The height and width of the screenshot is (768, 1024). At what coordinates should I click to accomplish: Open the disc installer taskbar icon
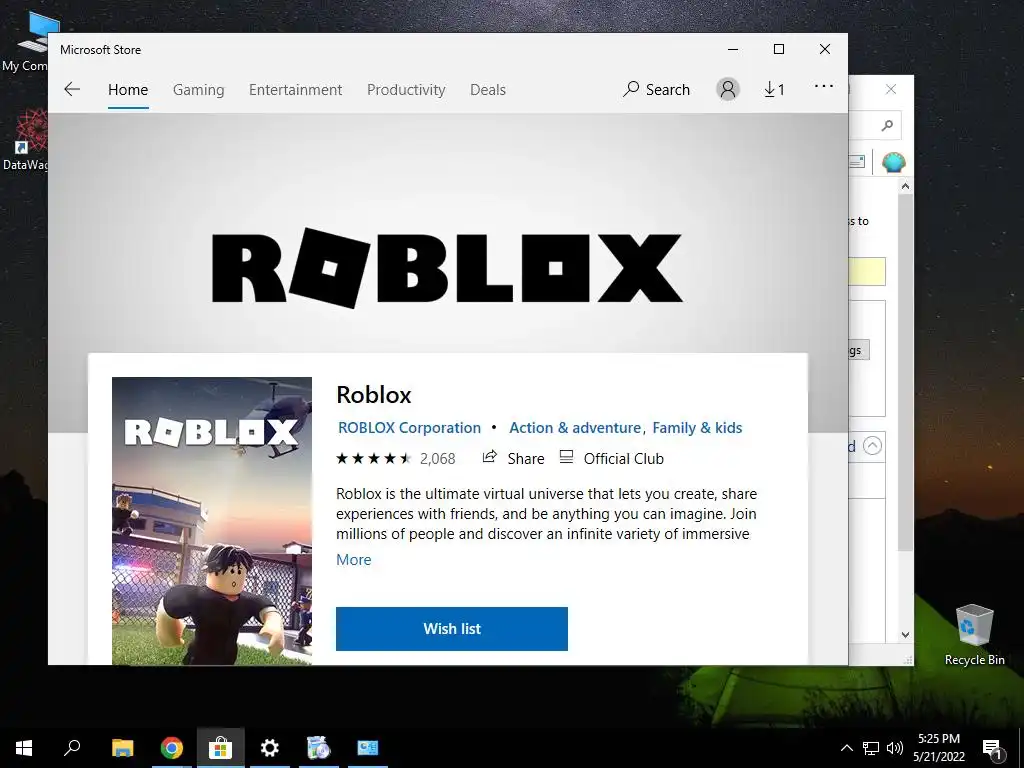[x=319, y=748]
